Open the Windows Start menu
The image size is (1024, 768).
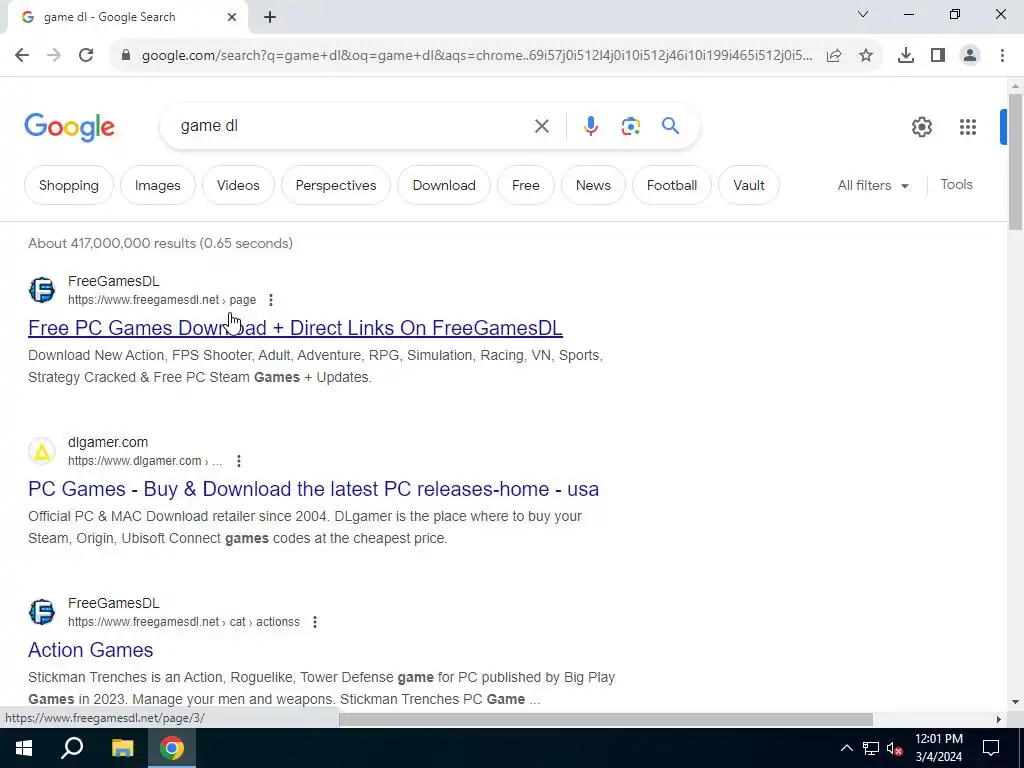pyautogui.click(x=24, y=748)
